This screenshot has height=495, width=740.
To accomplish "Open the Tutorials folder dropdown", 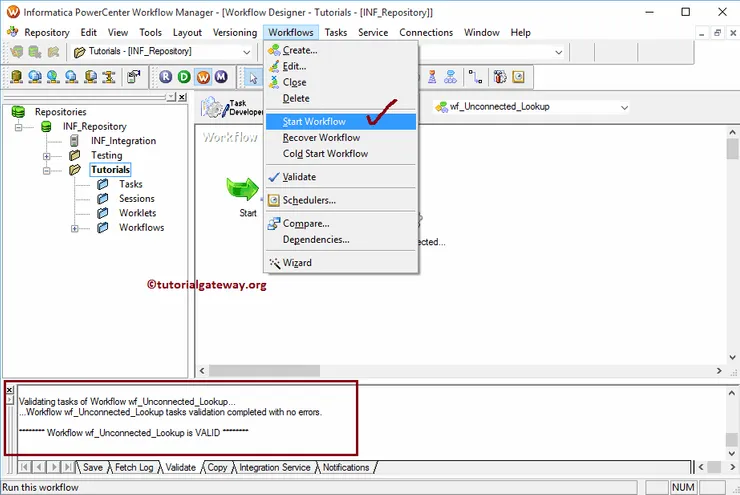I will (246, 51).
